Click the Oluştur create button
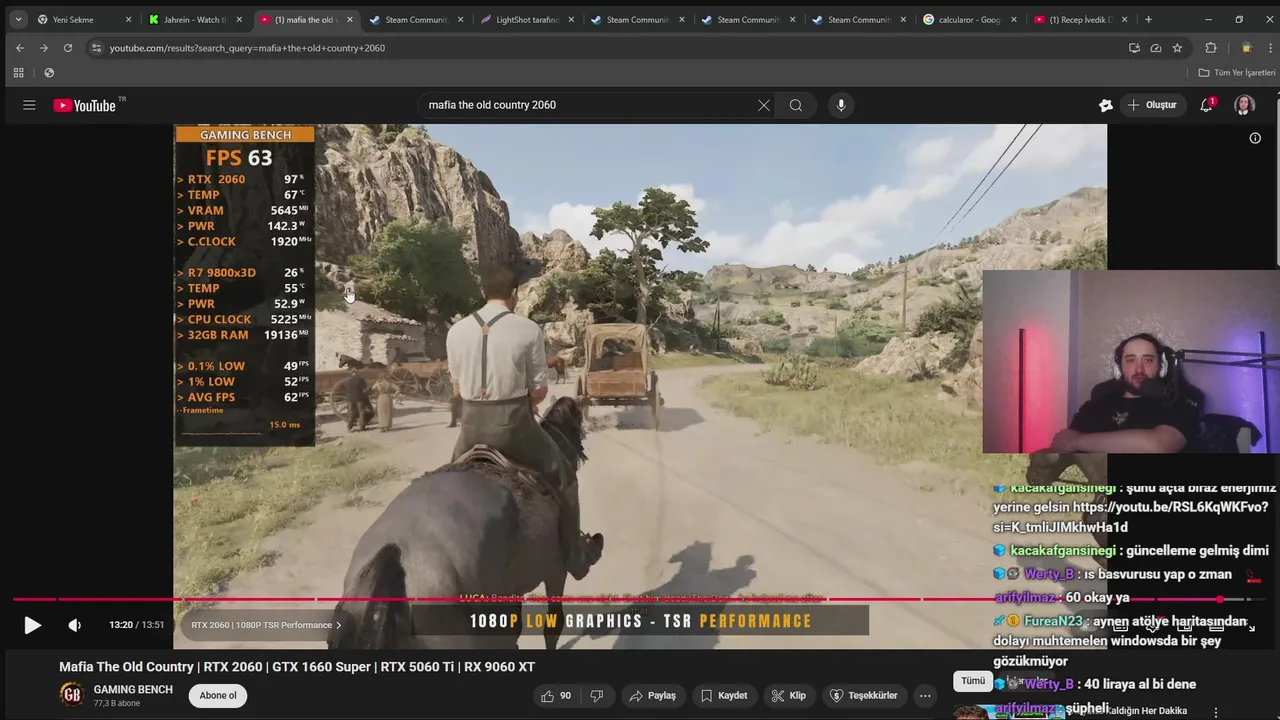This screenshot has height=720, width=1280. [1152, 105]
